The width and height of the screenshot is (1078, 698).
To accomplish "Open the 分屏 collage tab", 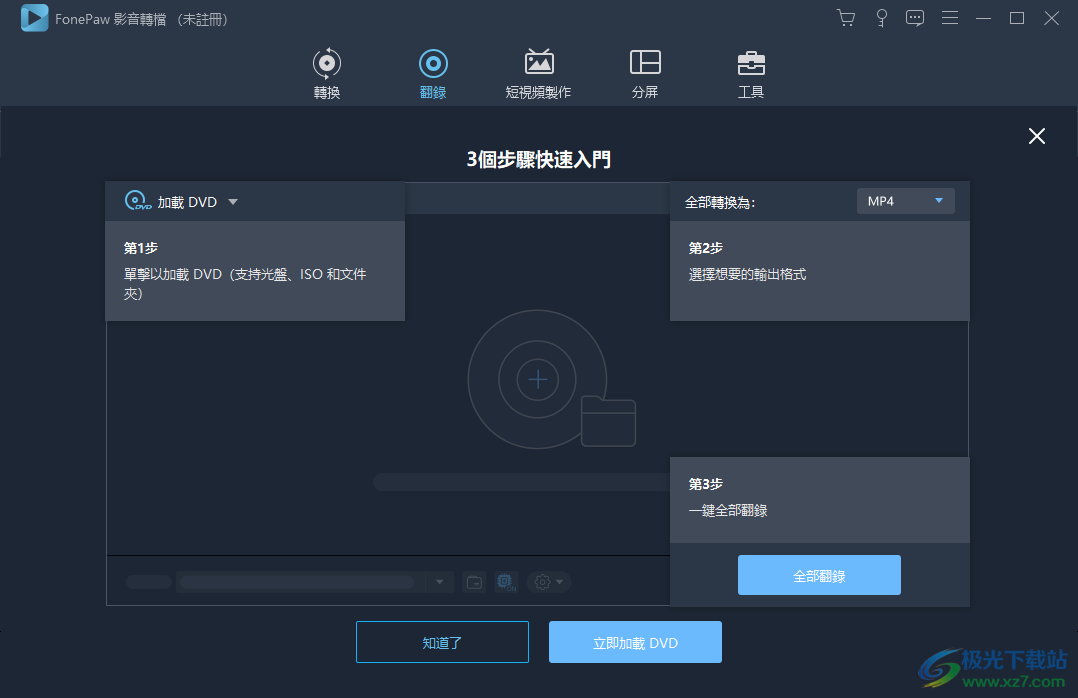I will (645, 73).
